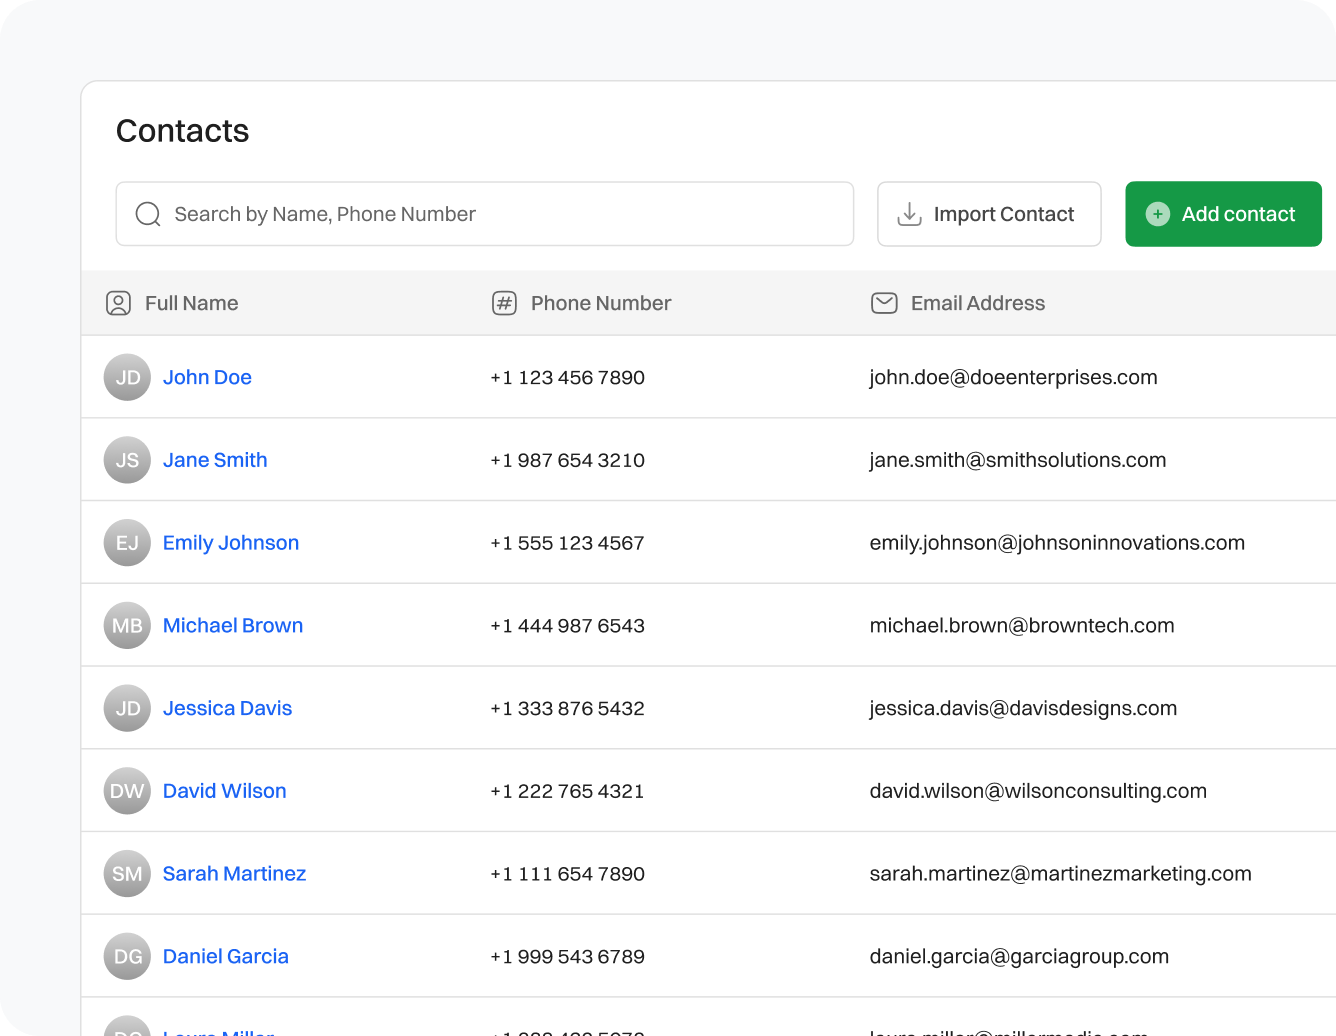This screenshot has height=1036, width=1336.
Task: Open Daniel Garcia's contact link
Action: 225,956
